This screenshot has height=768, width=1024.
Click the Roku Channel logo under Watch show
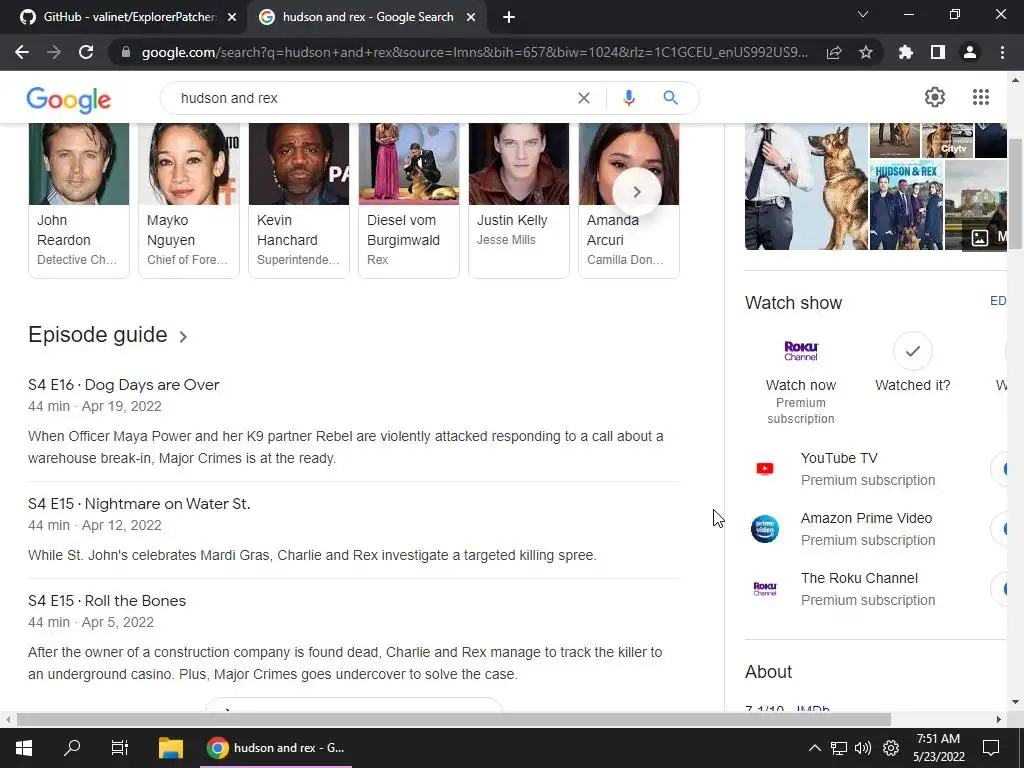(x=801, y=351)
